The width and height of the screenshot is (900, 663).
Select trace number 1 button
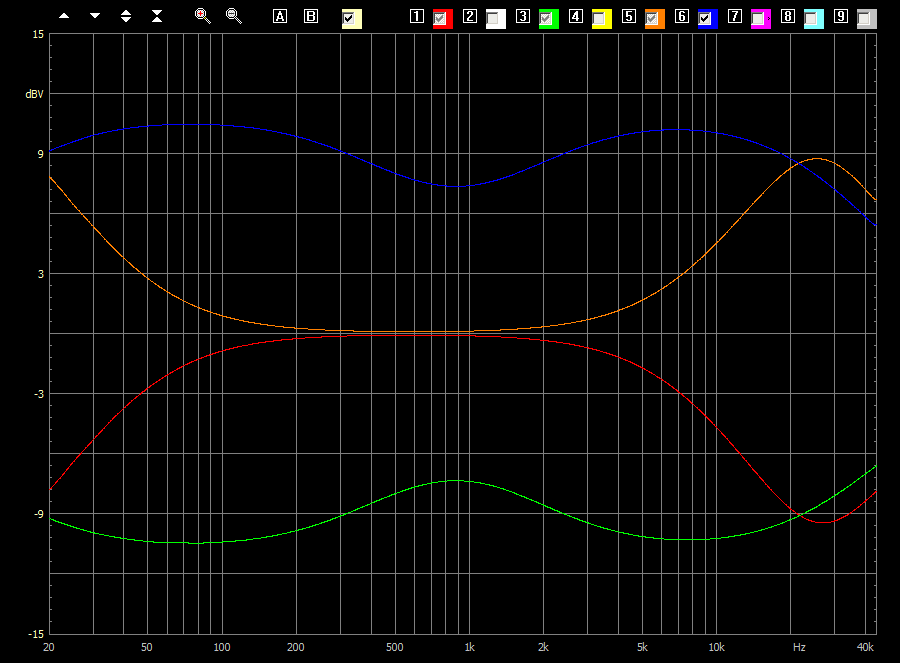[417, 16]
